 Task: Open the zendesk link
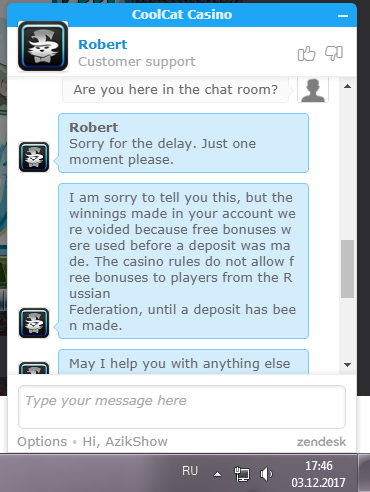click(321, 442)
